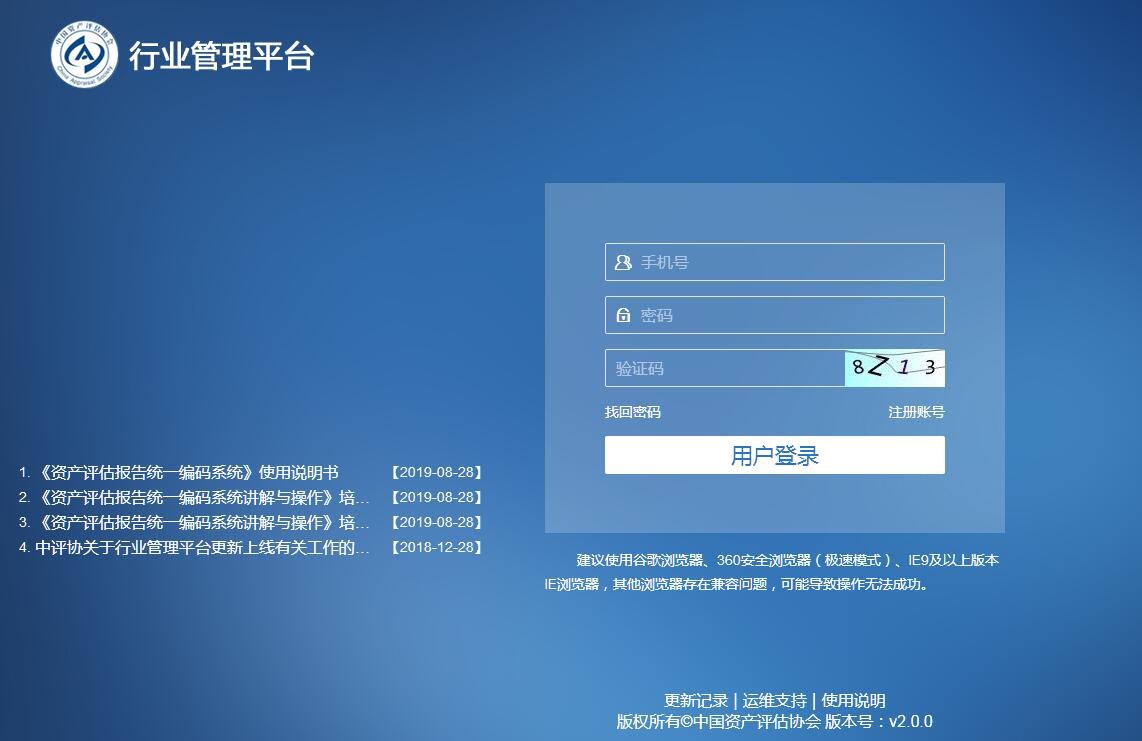View the 更新记录 update log

(696, 701)
